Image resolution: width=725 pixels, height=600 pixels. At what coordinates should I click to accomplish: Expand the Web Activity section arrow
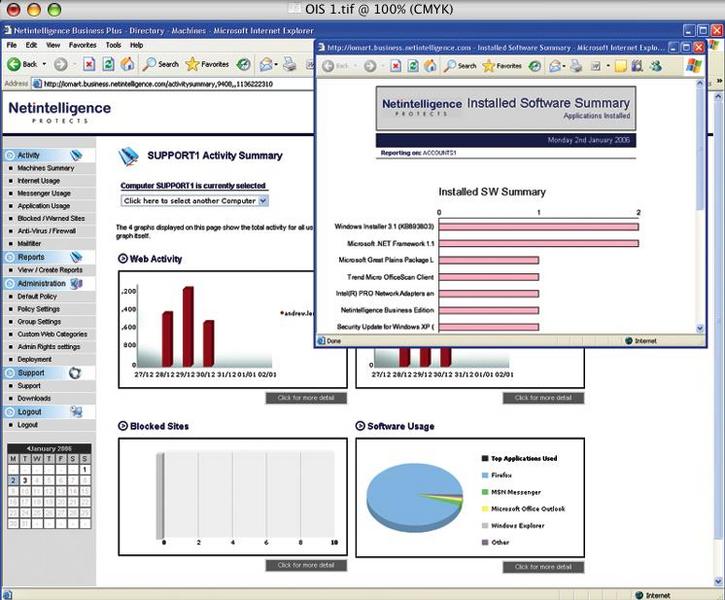[x=123, y=259]
